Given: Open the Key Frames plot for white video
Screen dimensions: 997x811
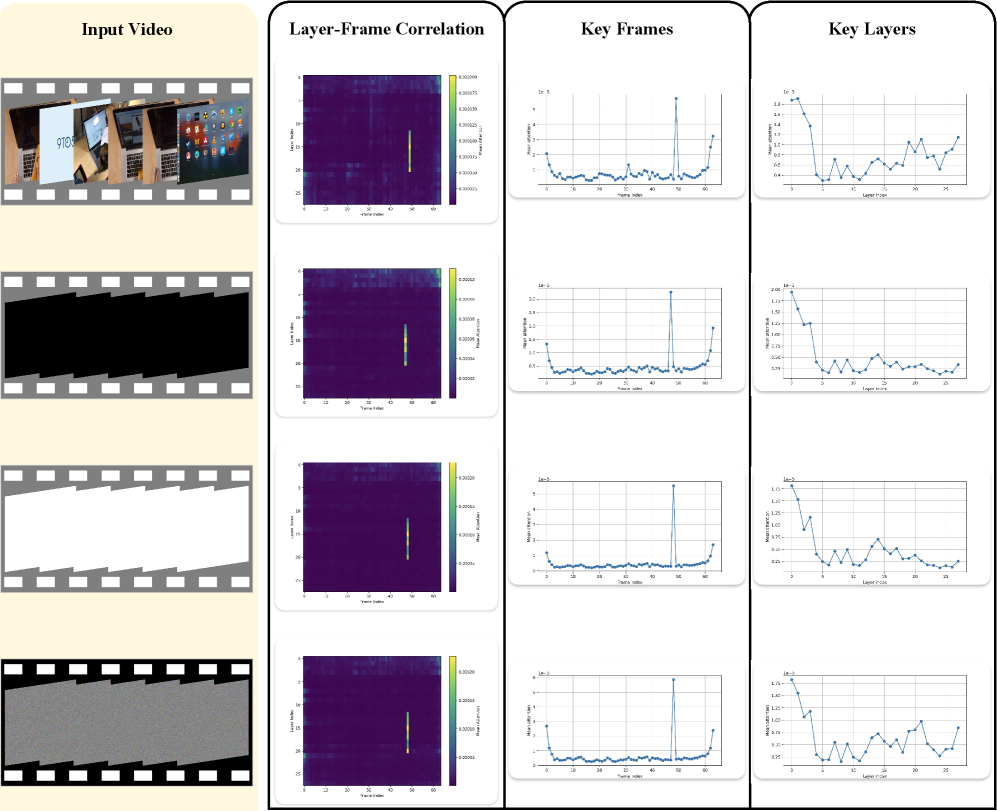Looking at the screenshot, I should pyautogui.click(x=626, y=527).
